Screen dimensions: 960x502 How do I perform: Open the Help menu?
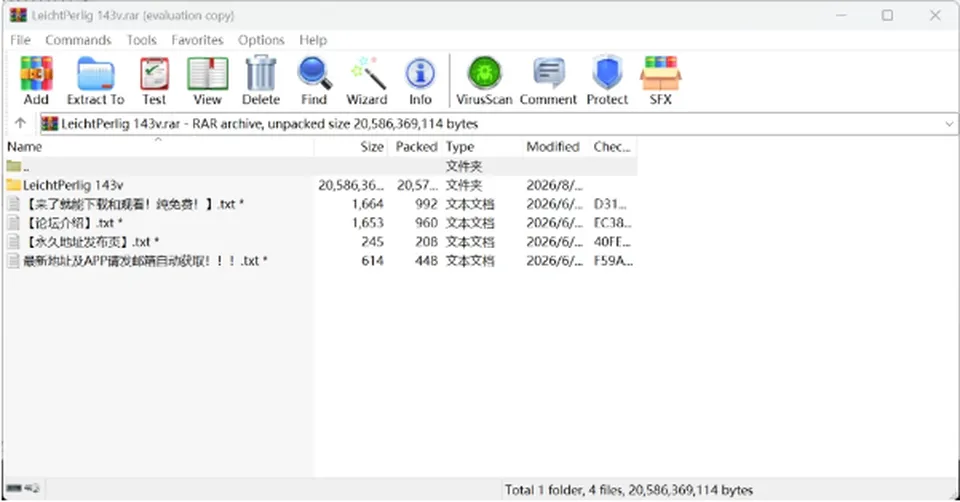[313, 40]
